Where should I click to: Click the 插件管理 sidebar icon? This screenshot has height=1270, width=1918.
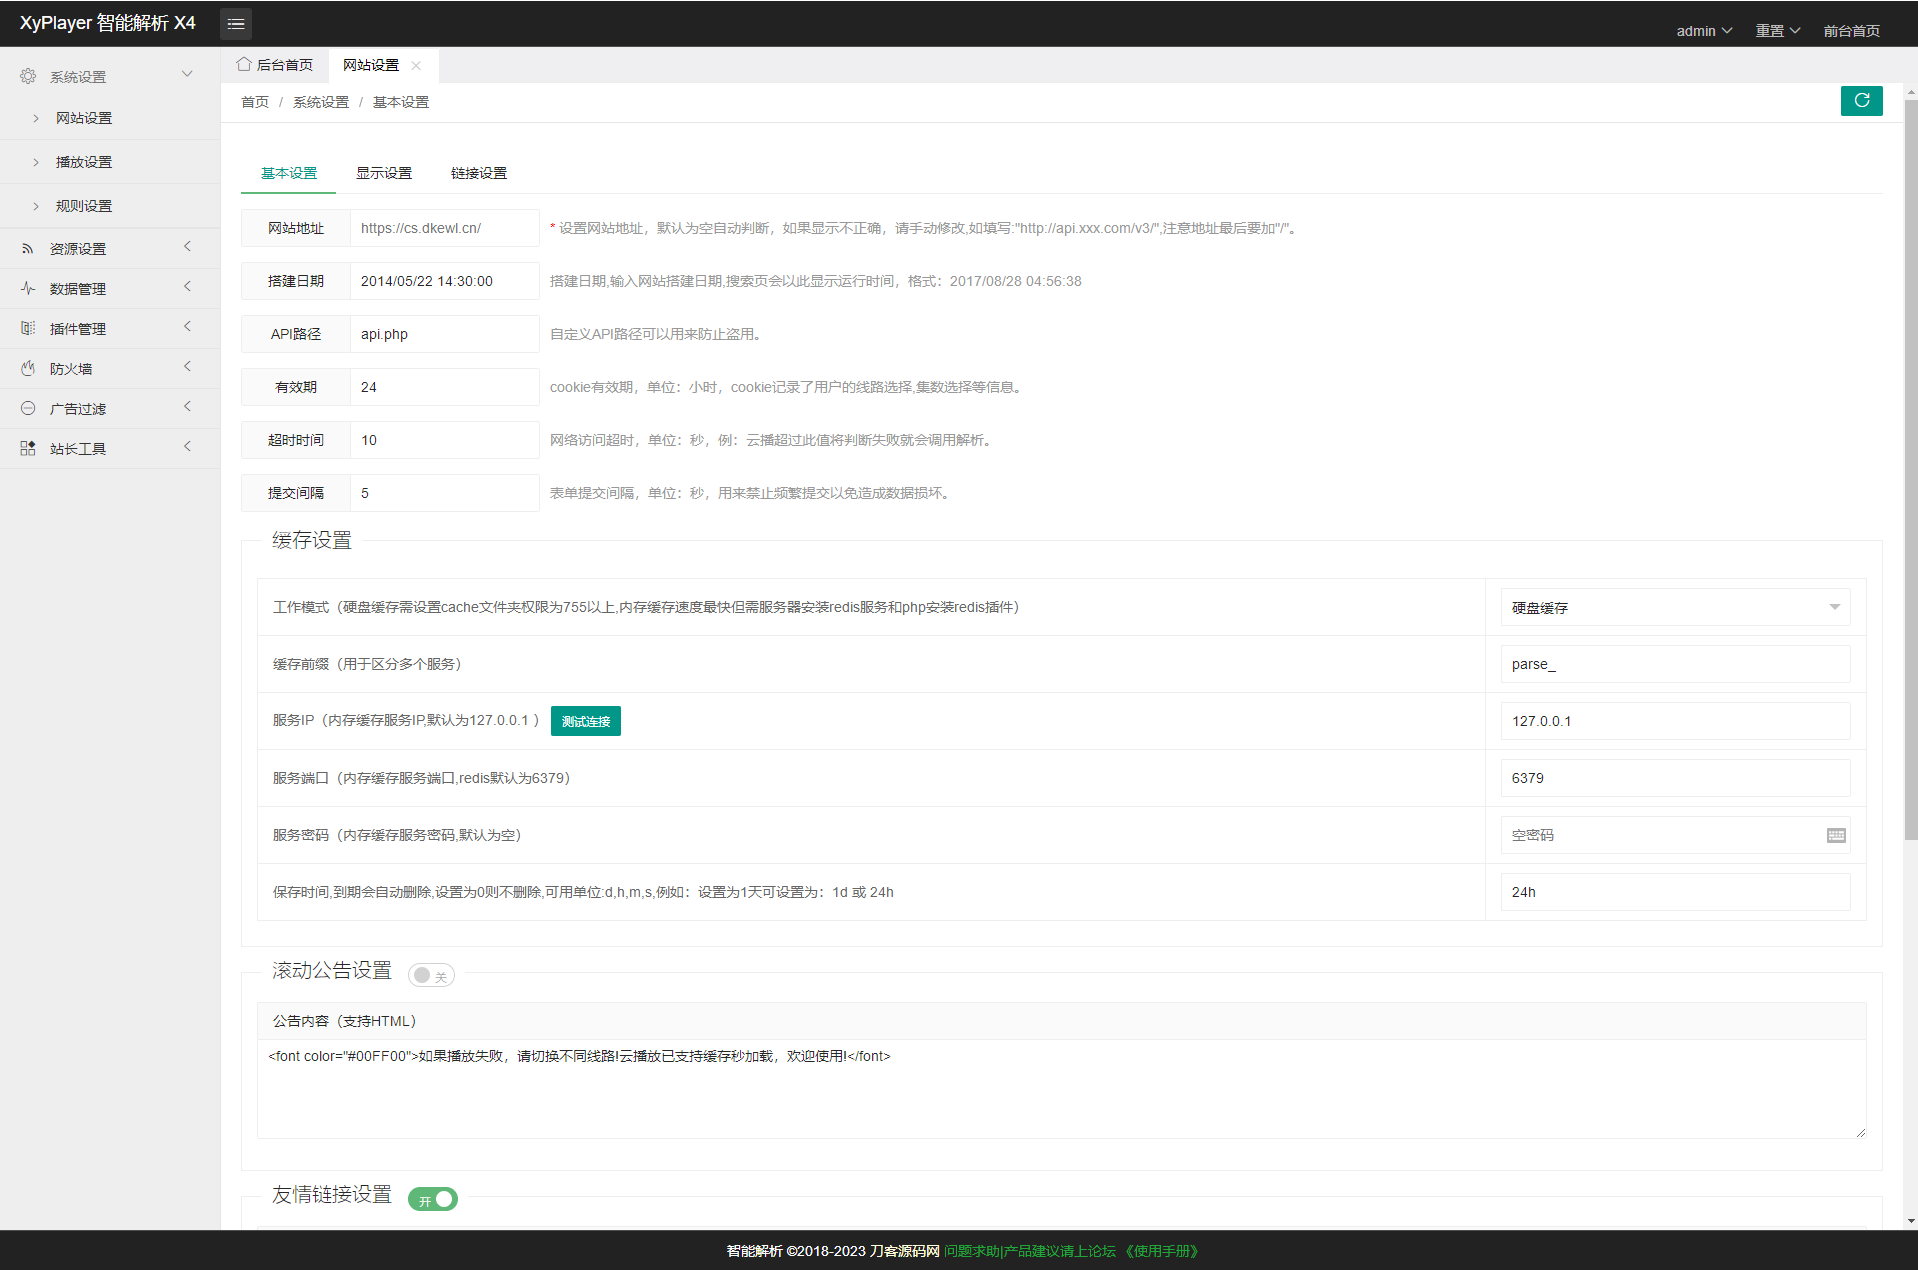click(27, 328)
